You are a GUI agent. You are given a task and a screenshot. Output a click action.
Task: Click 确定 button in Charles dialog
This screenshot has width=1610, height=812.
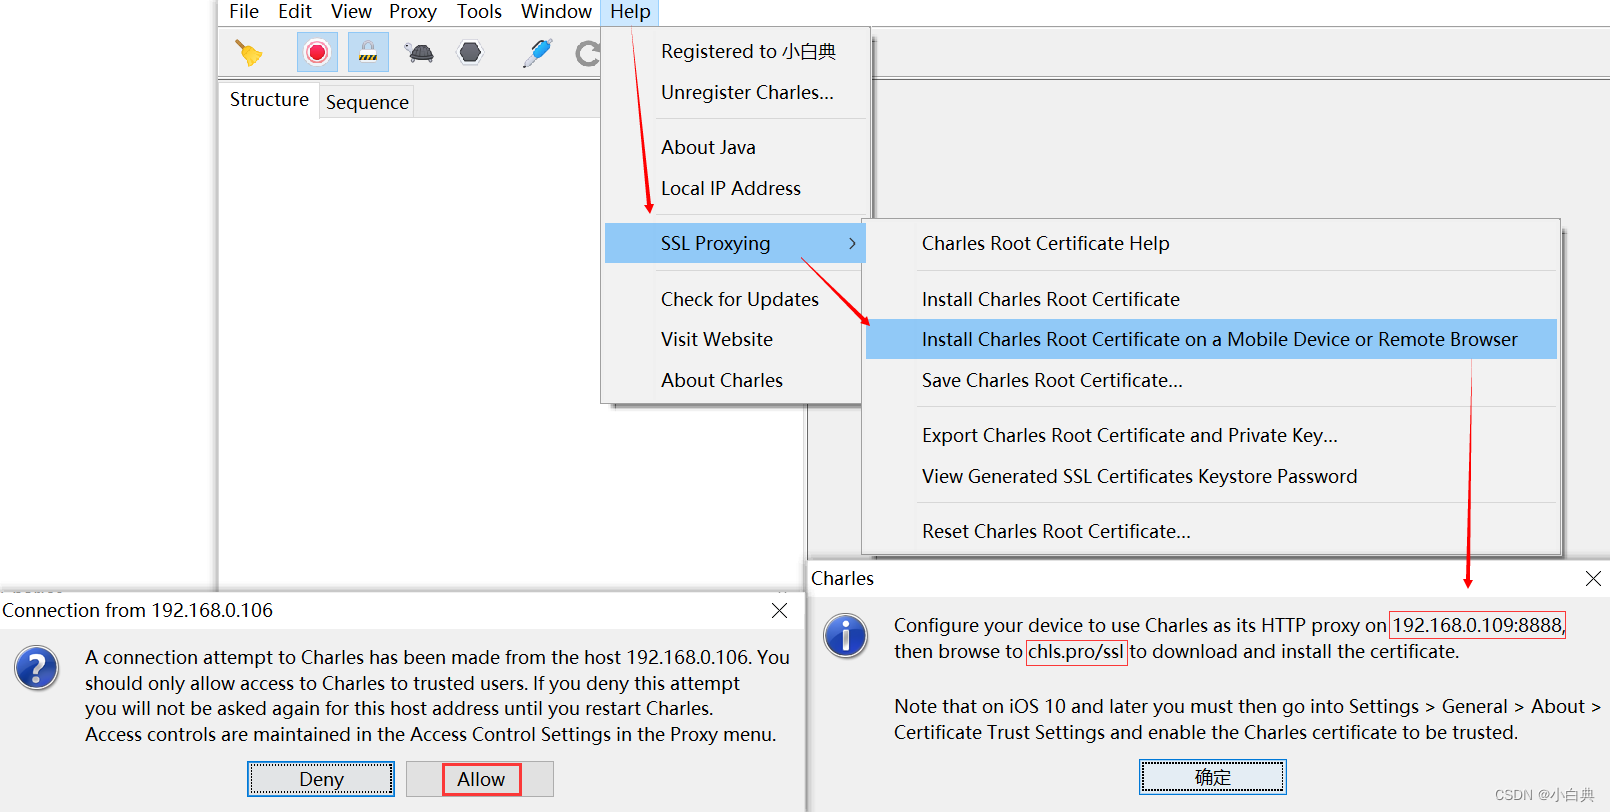[x=1213, y=777]
